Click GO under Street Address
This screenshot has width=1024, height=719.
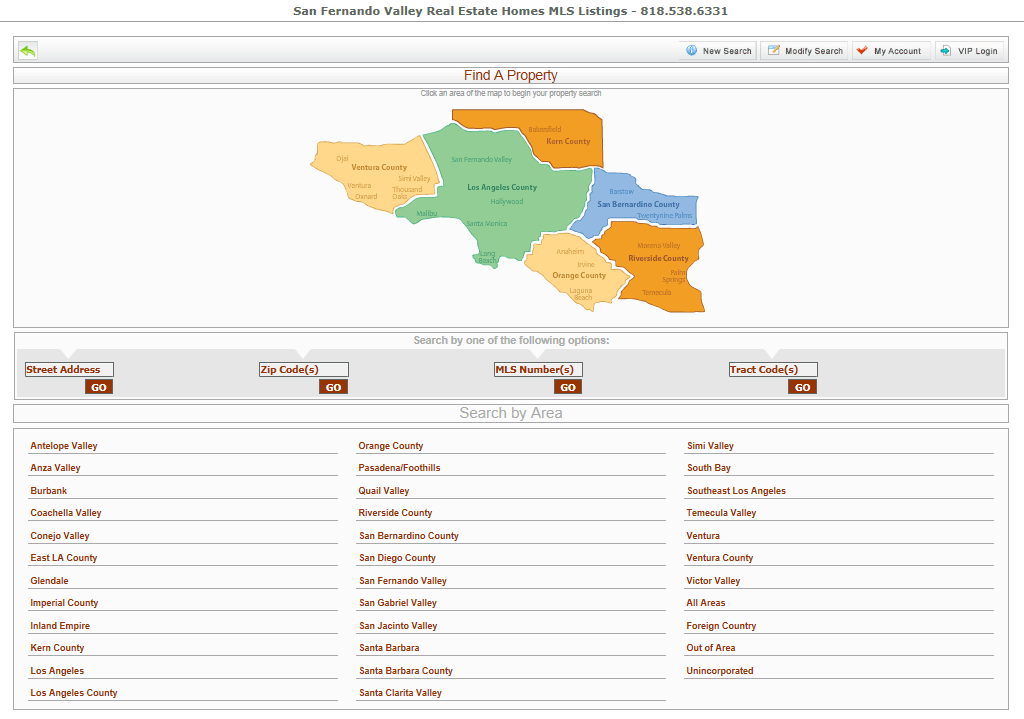(x=98, y=386)
